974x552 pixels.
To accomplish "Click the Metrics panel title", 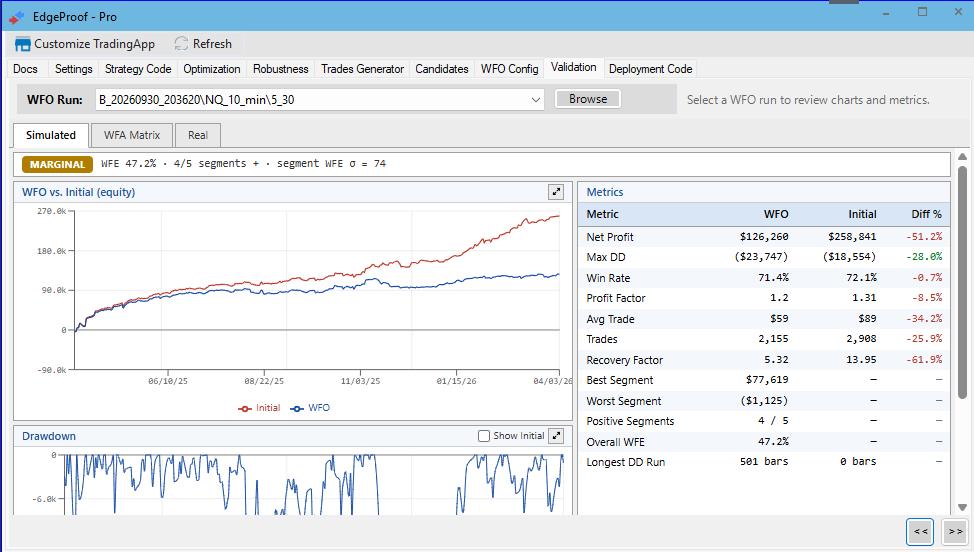I will click(x=604, y=192).
